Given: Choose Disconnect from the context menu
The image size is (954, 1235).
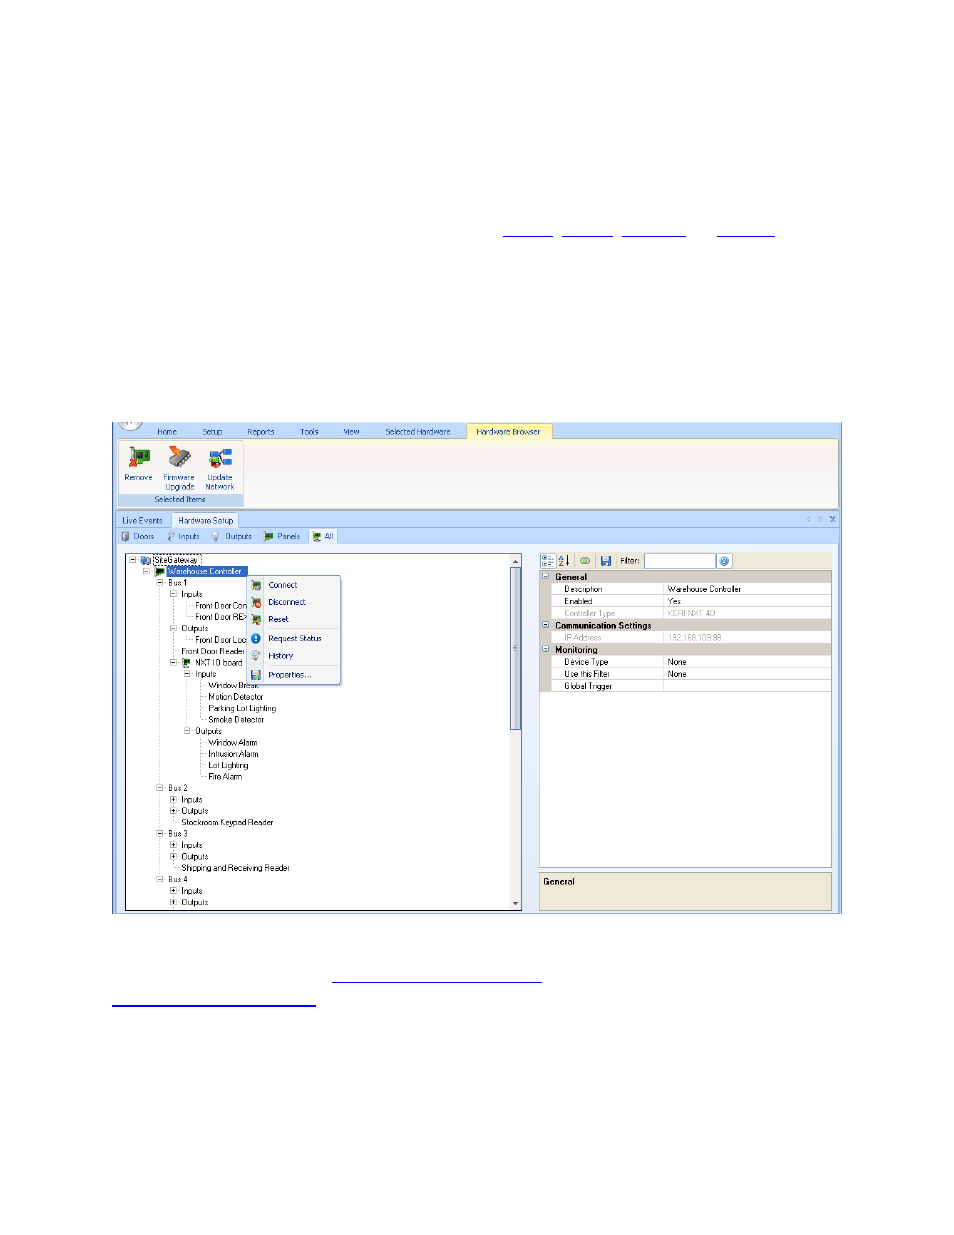Looking at the screenshot, I should click(x=287, y=602).
